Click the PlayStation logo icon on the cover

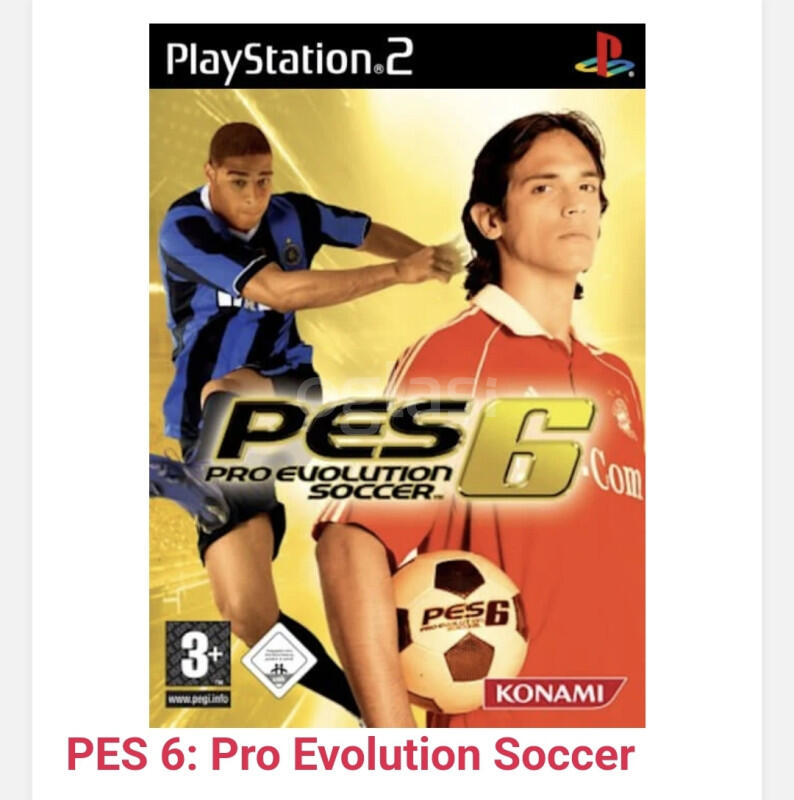tap(605, 55)
